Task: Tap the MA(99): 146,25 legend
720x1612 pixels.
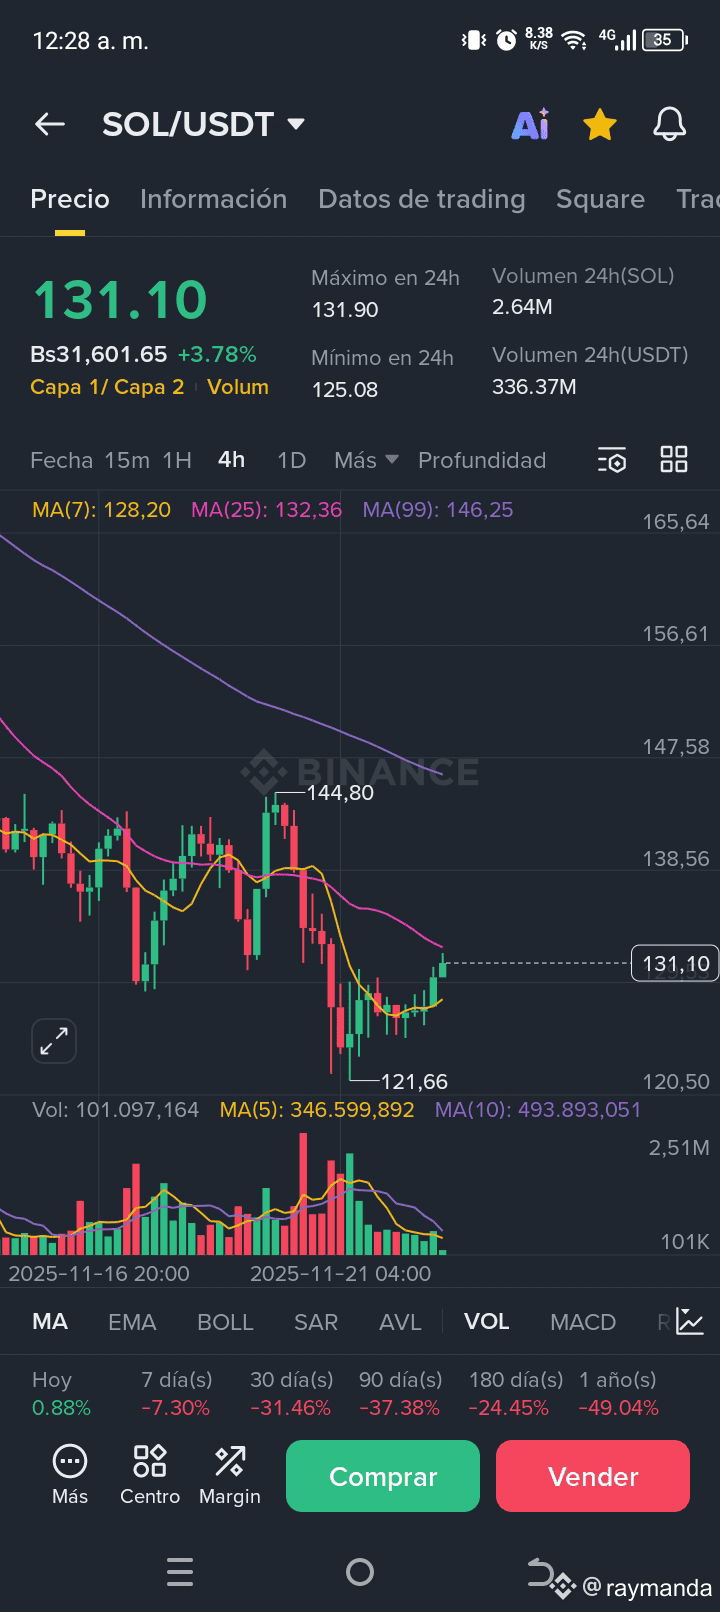Action: [438, 510]
